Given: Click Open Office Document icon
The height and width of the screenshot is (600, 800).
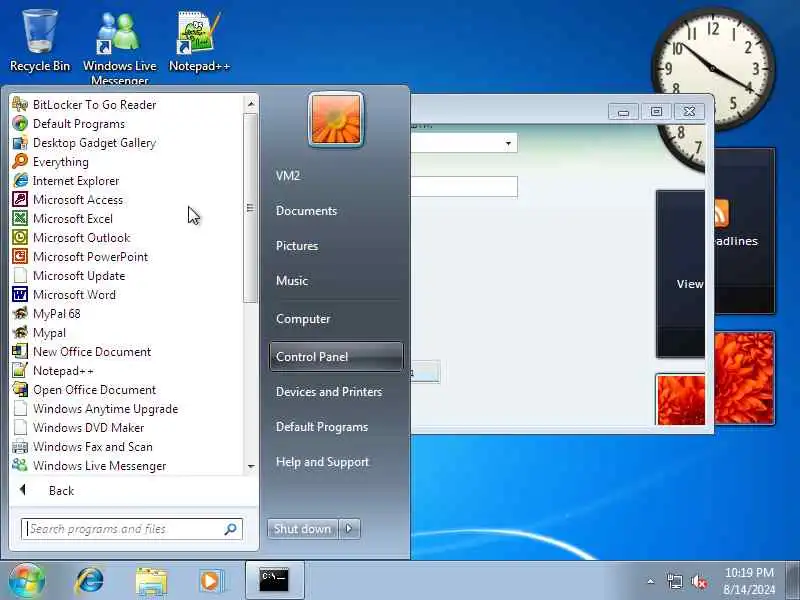Looking at the screenshot, I should (x=20, y=389).
